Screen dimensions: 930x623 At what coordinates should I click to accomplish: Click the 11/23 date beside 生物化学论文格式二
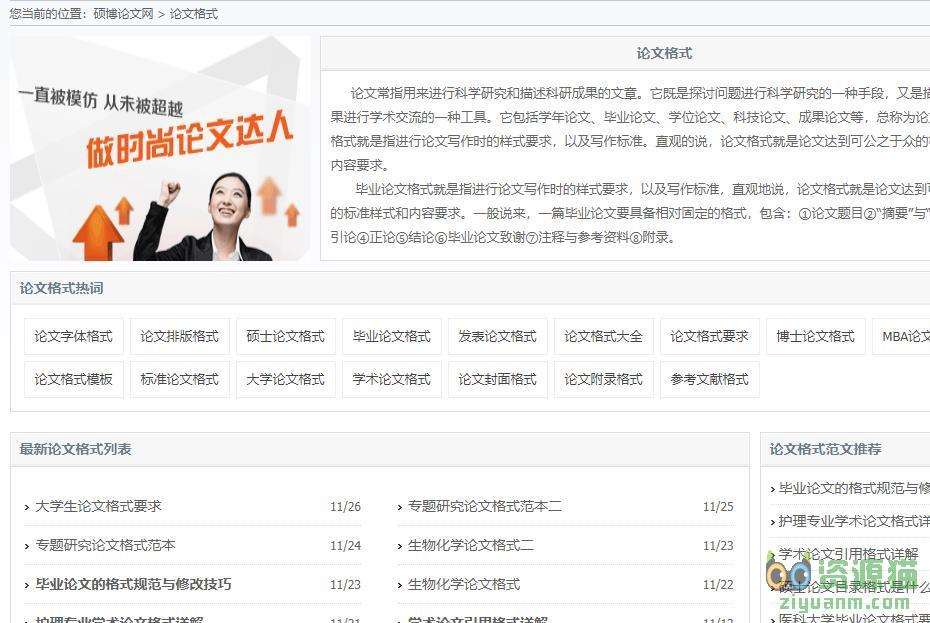pyautogui.click(x=718, y=546)
